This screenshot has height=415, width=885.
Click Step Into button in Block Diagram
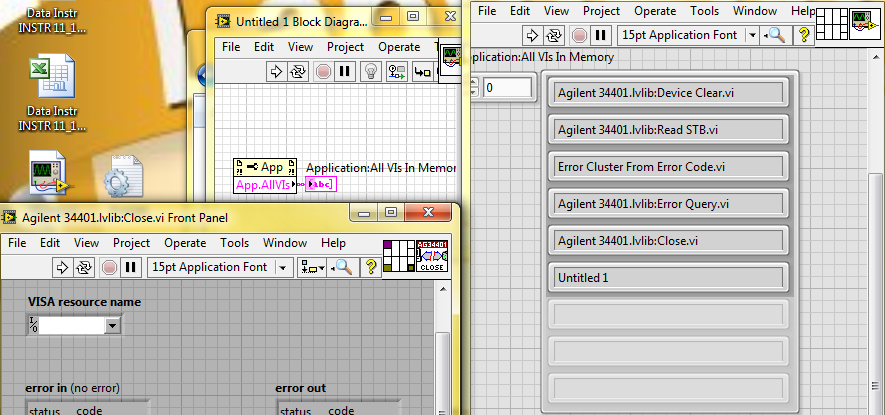pyautogui.click(x=422, y=72)
